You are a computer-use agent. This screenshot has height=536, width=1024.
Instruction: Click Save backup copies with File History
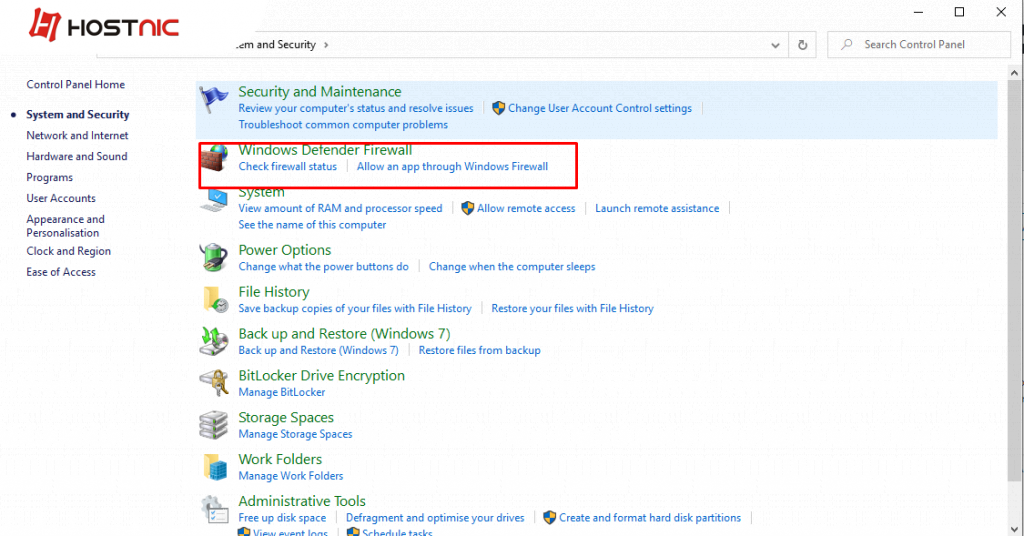pyautogui.click(x=355, y=308)
